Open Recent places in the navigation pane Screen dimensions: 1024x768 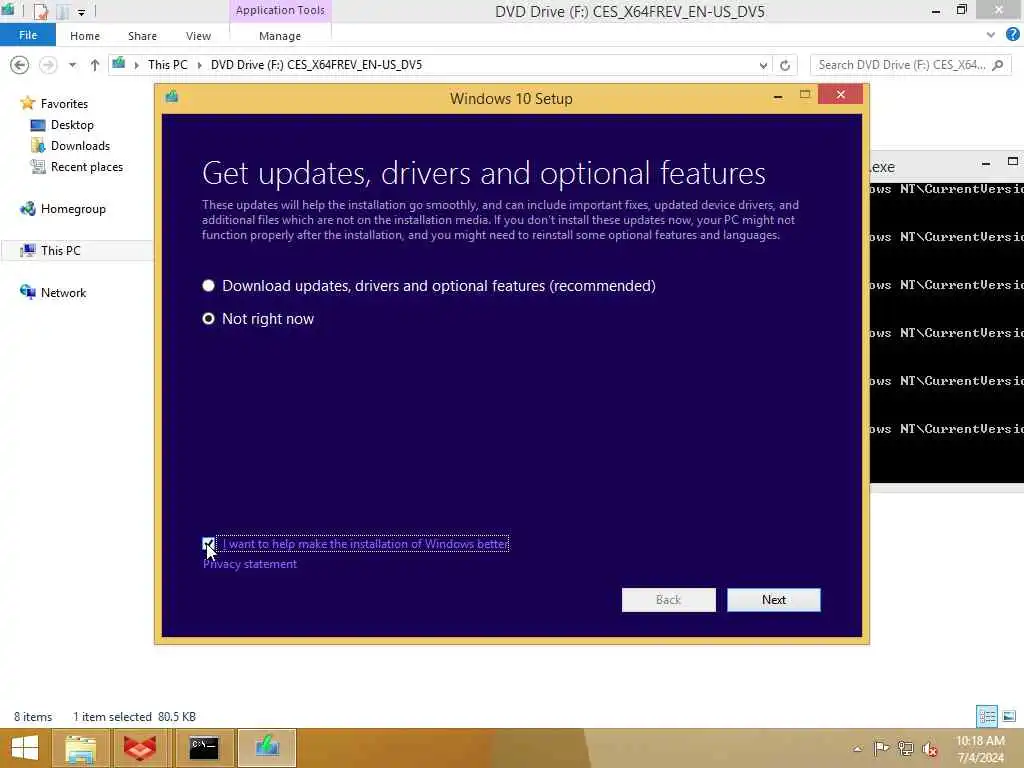[87, 167]
